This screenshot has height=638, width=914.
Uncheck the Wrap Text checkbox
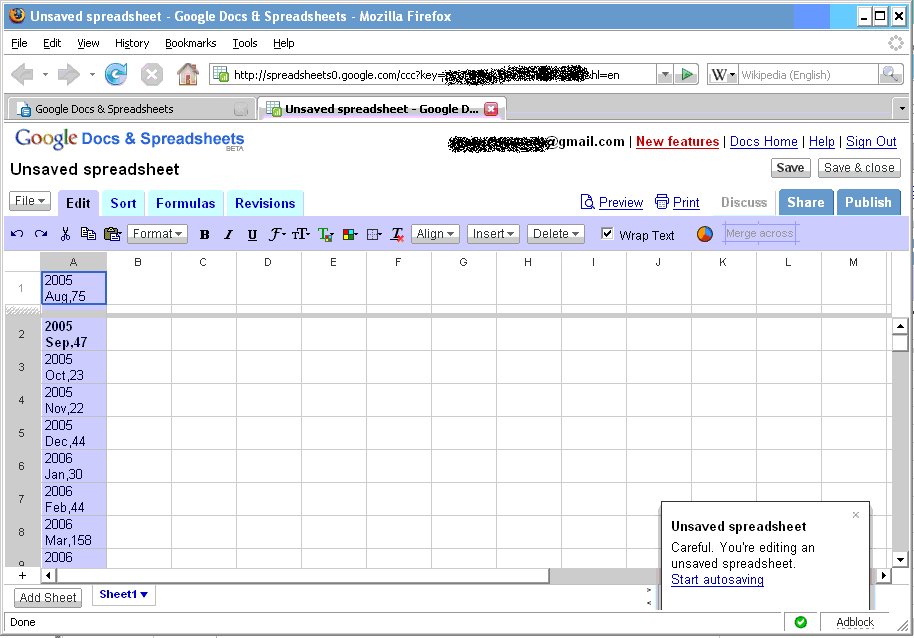608,234
